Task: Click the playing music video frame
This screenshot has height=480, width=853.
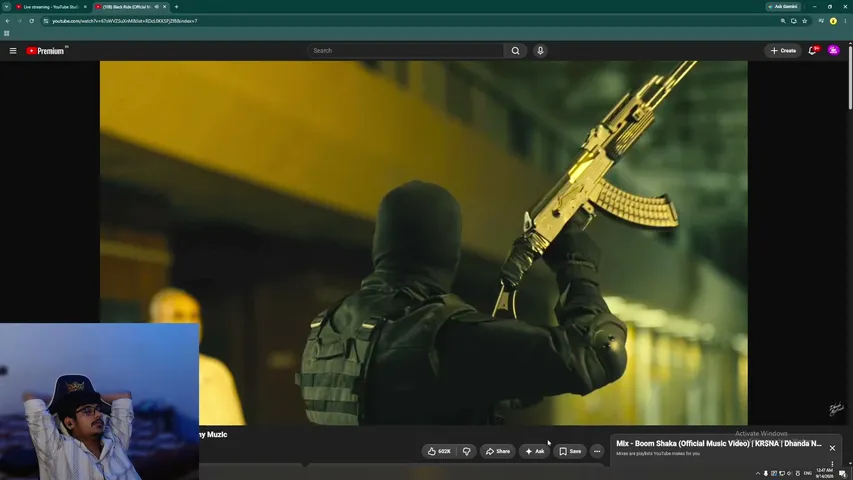Action: tap(423, 243)
